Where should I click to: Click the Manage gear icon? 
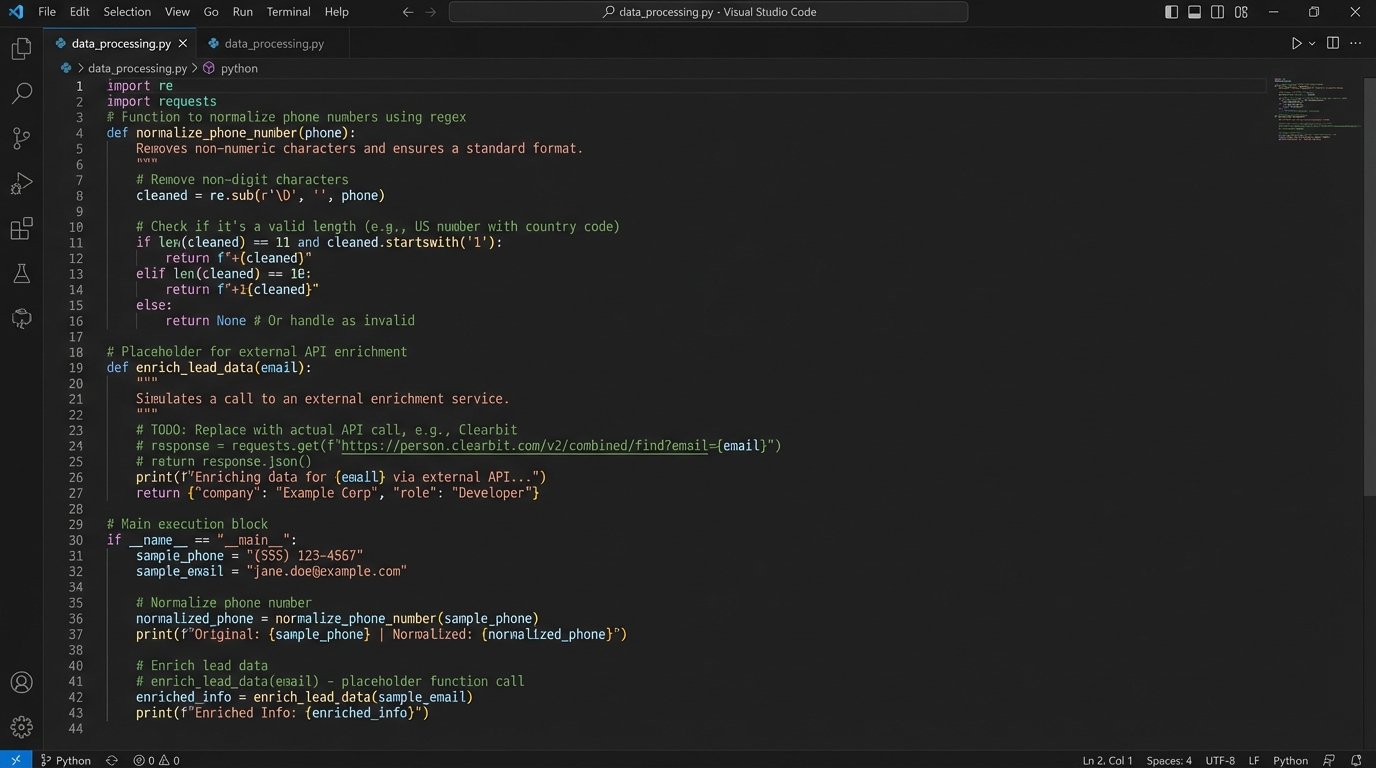(21, 727)
